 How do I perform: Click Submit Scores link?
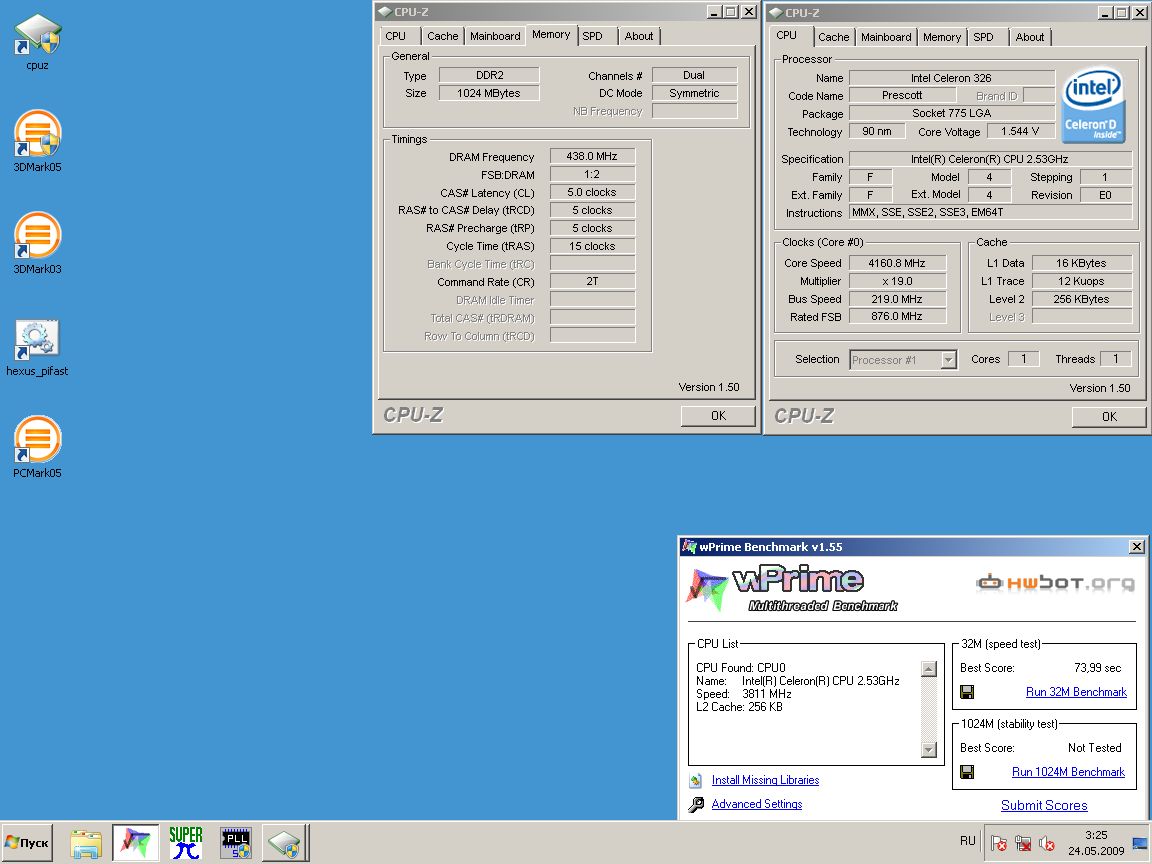[x=1044, y=805]
